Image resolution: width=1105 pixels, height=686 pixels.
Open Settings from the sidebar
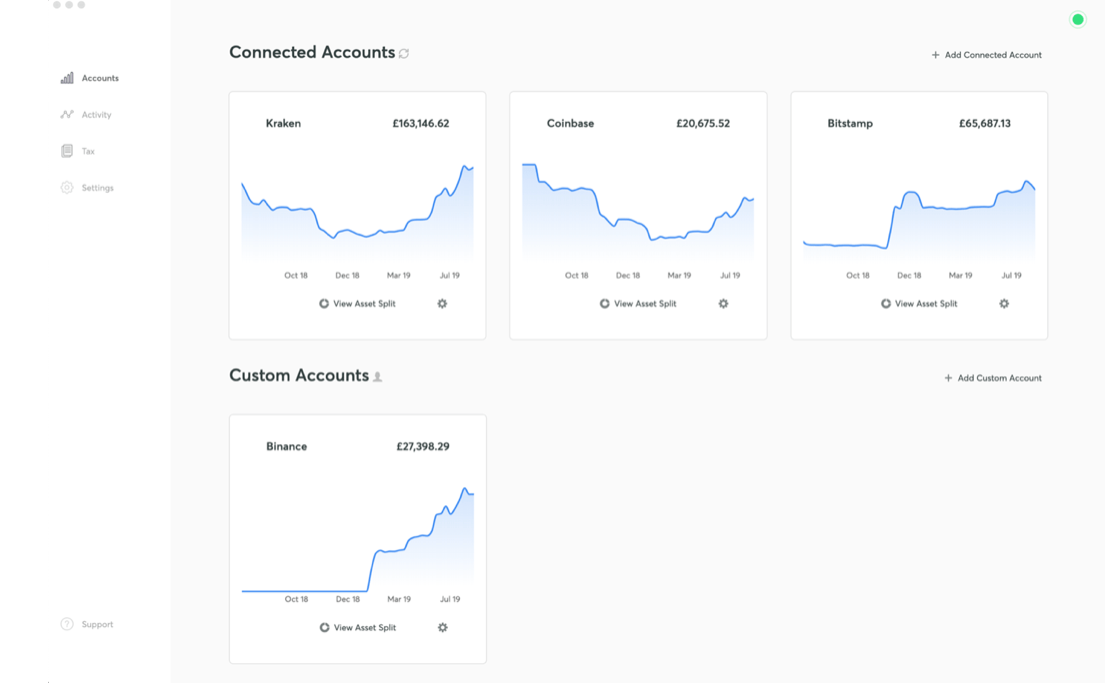click(87, 188)
